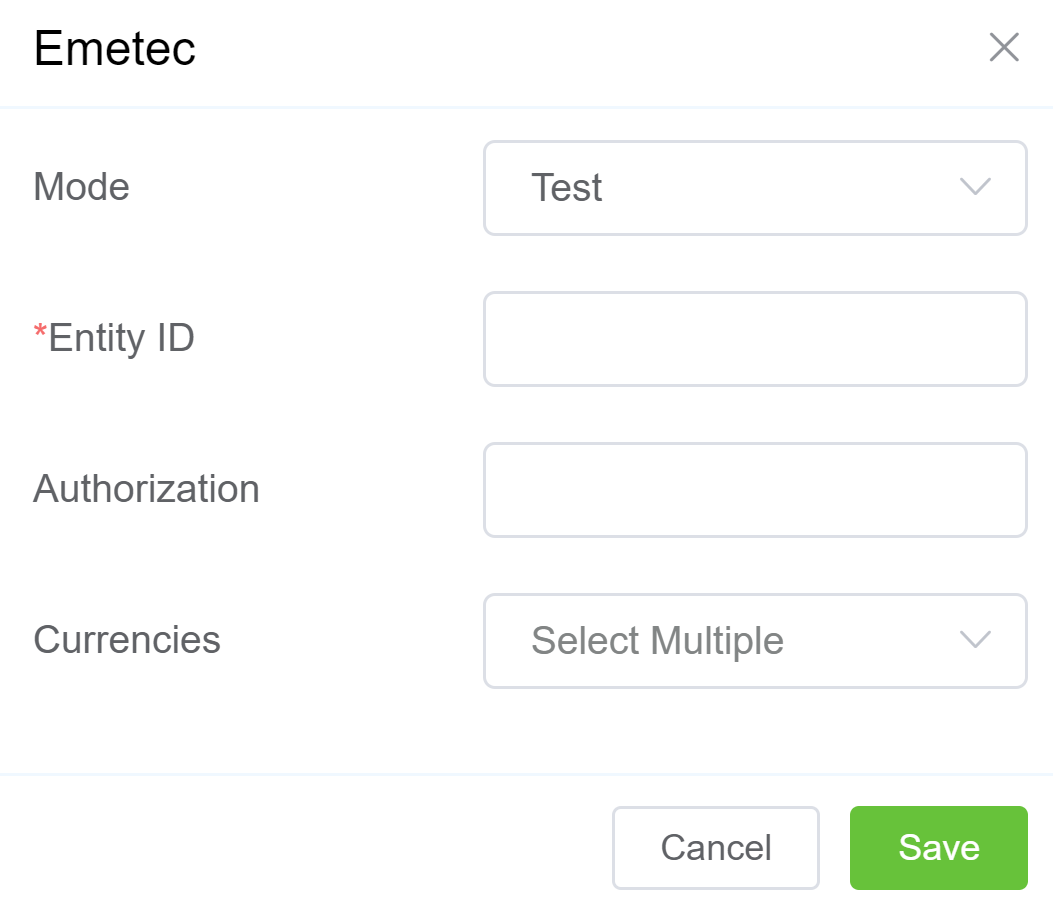The image size is (1053, 906).
Task: Click into the Authorization input box
Action: 754,490
